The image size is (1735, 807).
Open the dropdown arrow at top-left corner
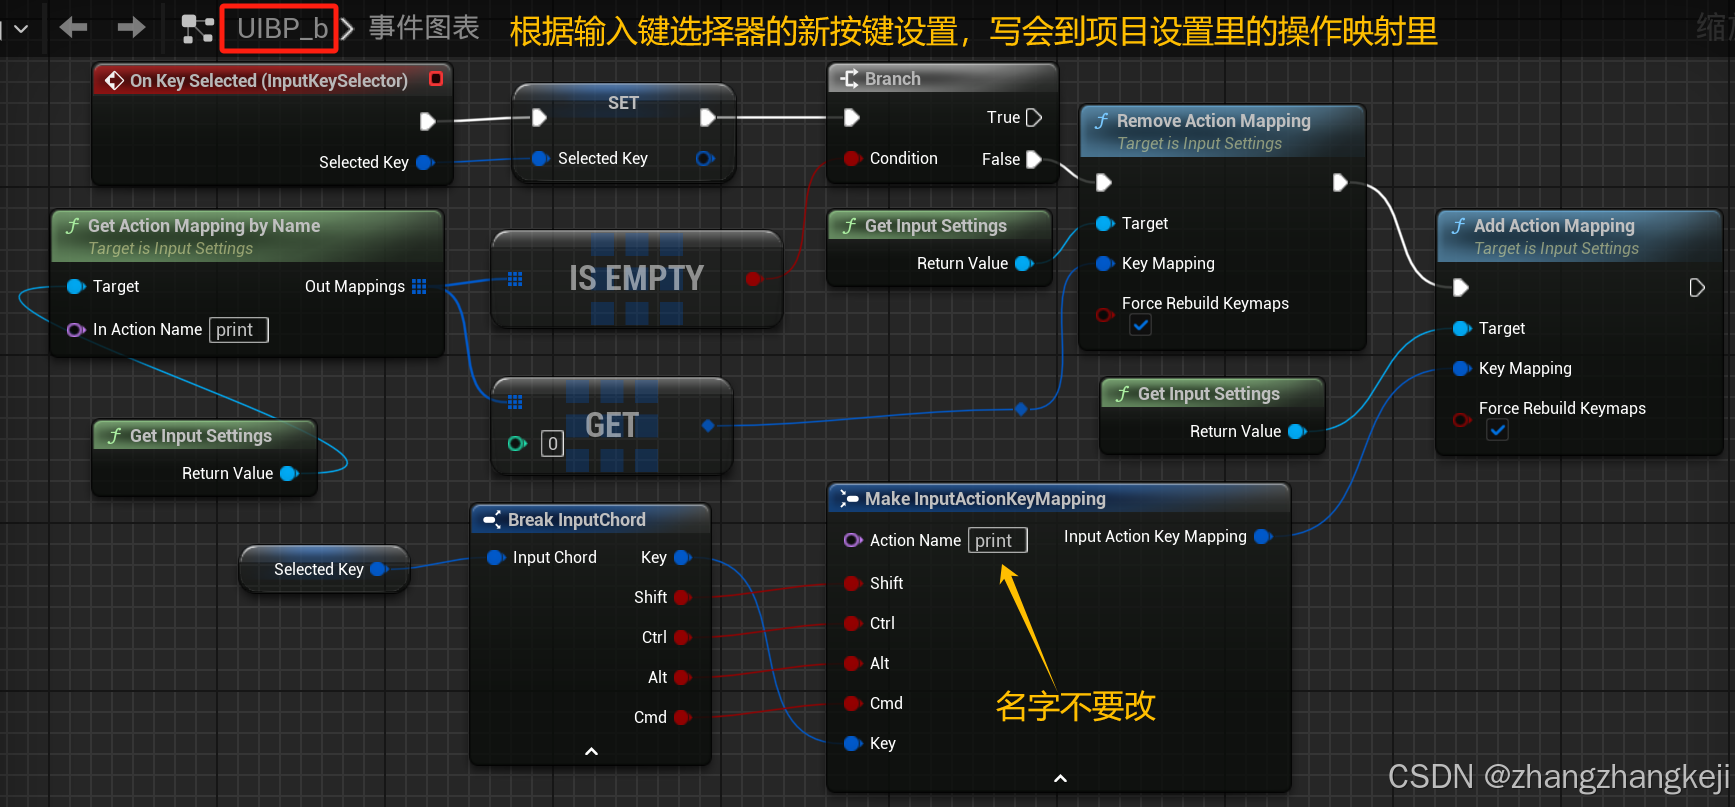pyautogui.click(x=21, y=29)
